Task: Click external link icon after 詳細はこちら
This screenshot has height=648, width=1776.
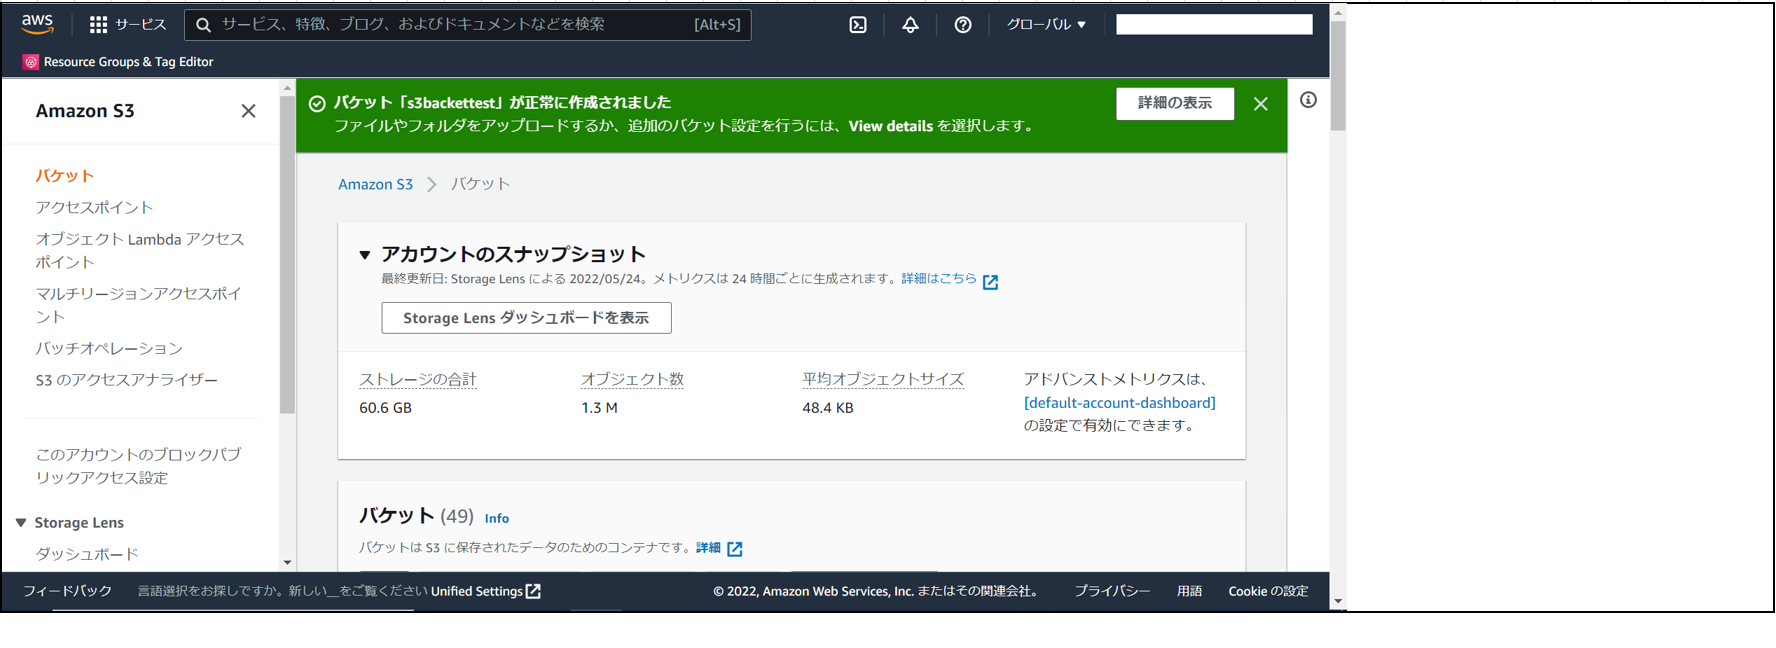Action: (990, 282)
